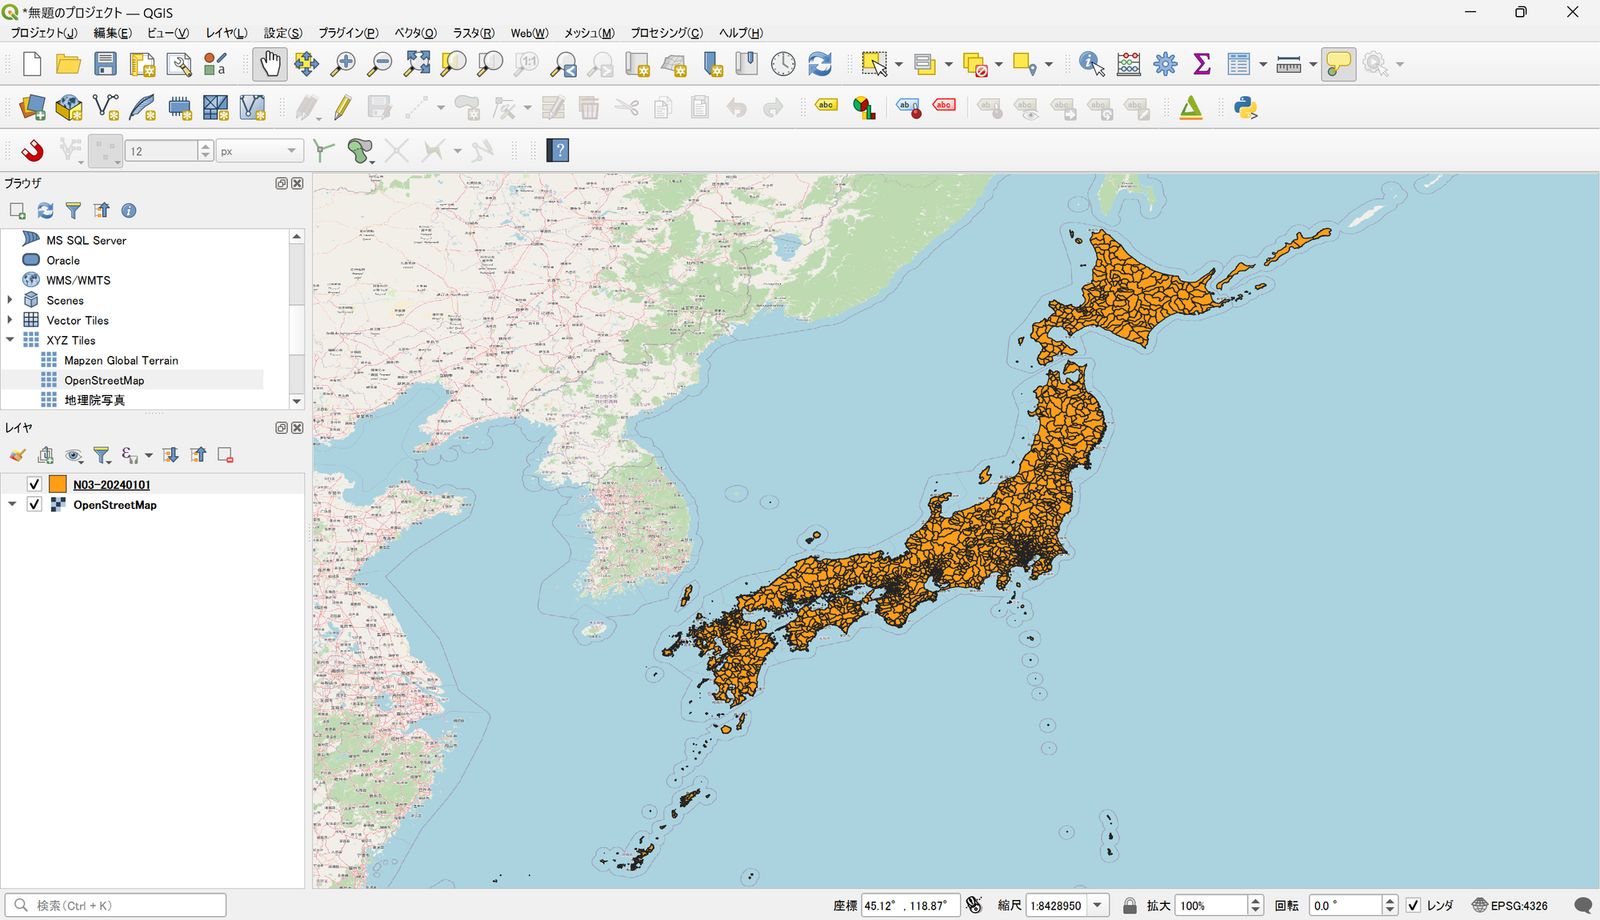Click the Temporal Controller clock icon
This screenshot has width=1600, height=920.
(x=783, y=64)
